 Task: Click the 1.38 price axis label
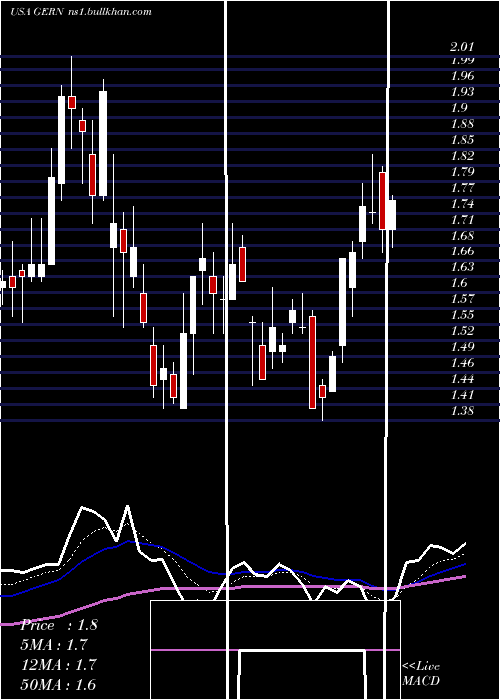point(462,411)
